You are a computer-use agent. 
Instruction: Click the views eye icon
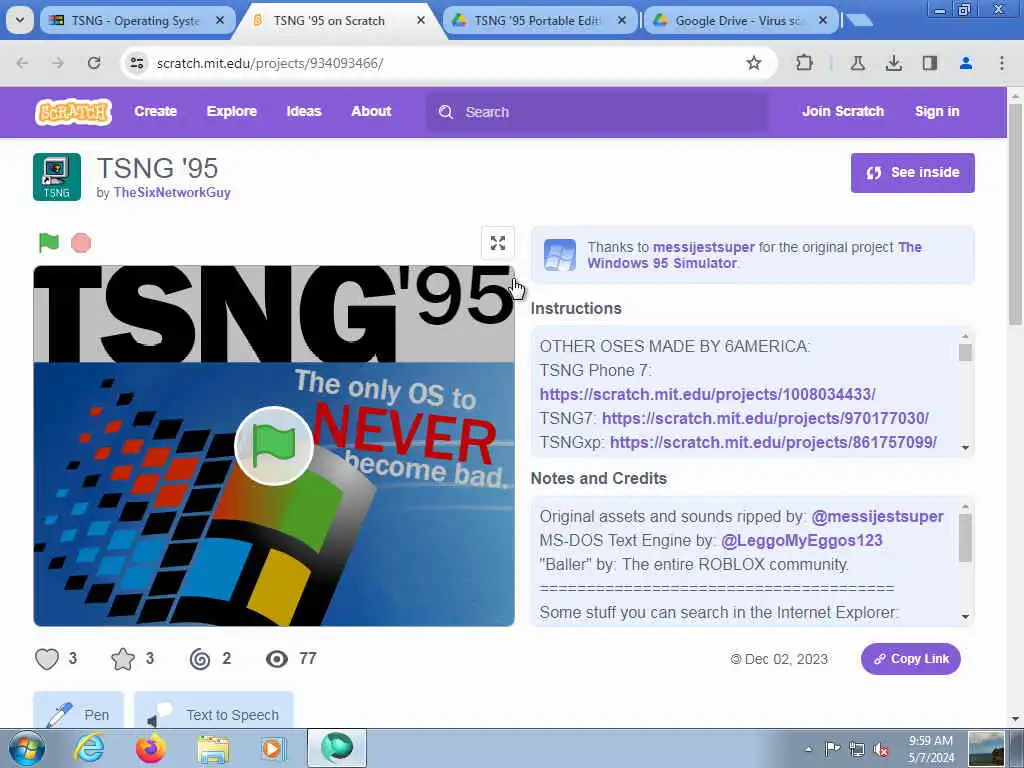[277, 659]
